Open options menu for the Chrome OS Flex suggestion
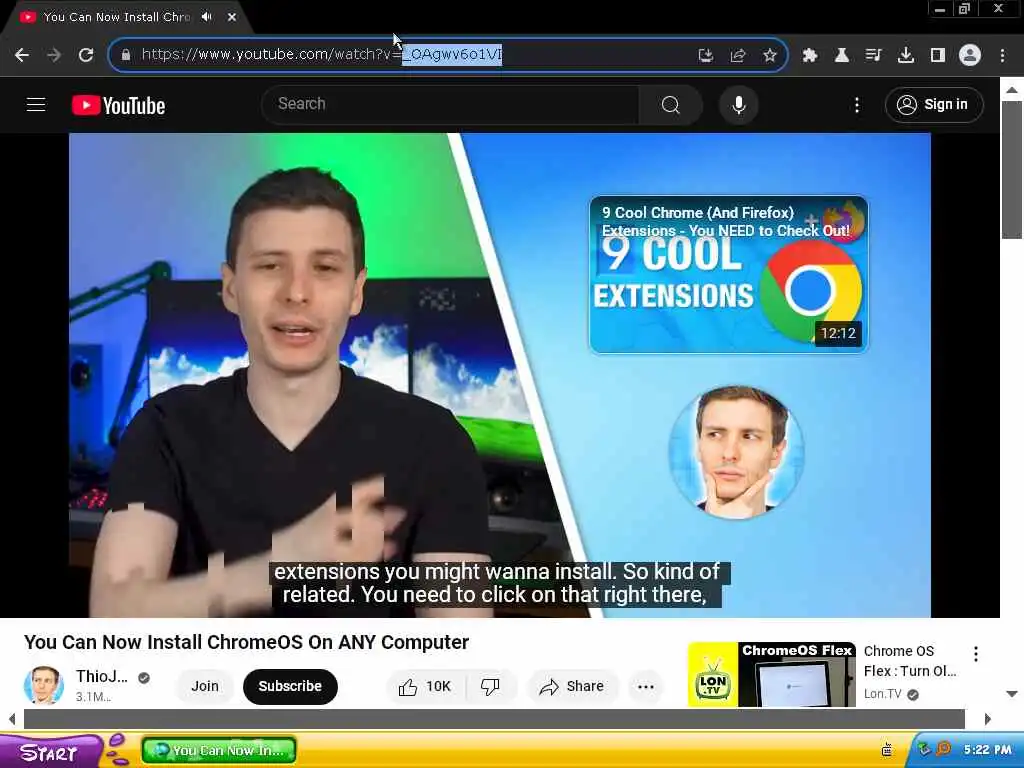1024x768 pixels. pos(976,654)
